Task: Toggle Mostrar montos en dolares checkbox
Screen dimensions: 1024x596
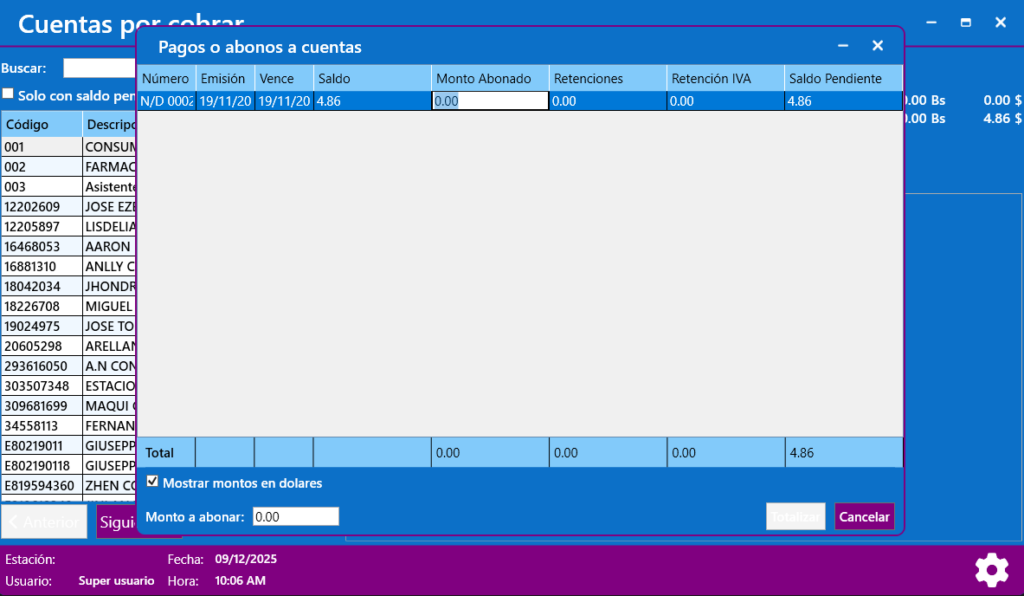Action: pos(153,482)
